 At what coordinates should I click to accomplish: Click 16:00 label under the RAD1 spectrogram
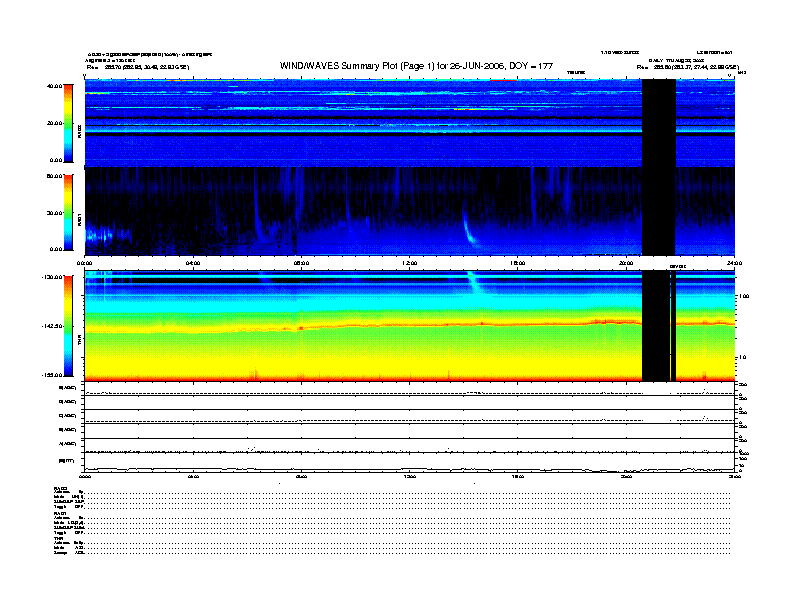point(518,263)
